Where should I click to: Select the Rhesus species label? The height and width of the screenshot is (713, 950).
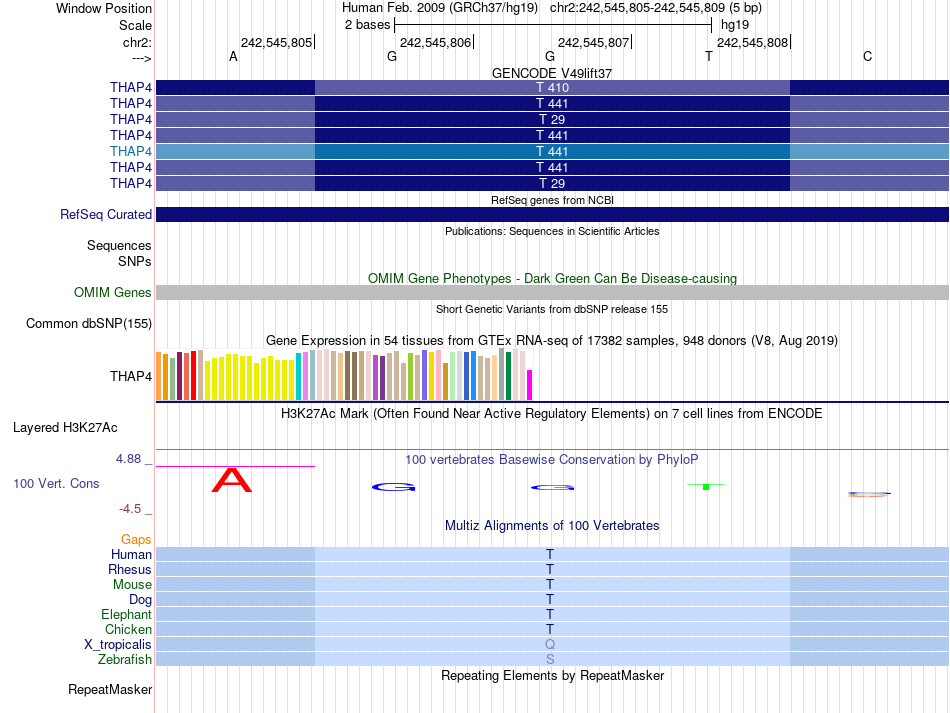pyautogui.click(x=130, y=569)
